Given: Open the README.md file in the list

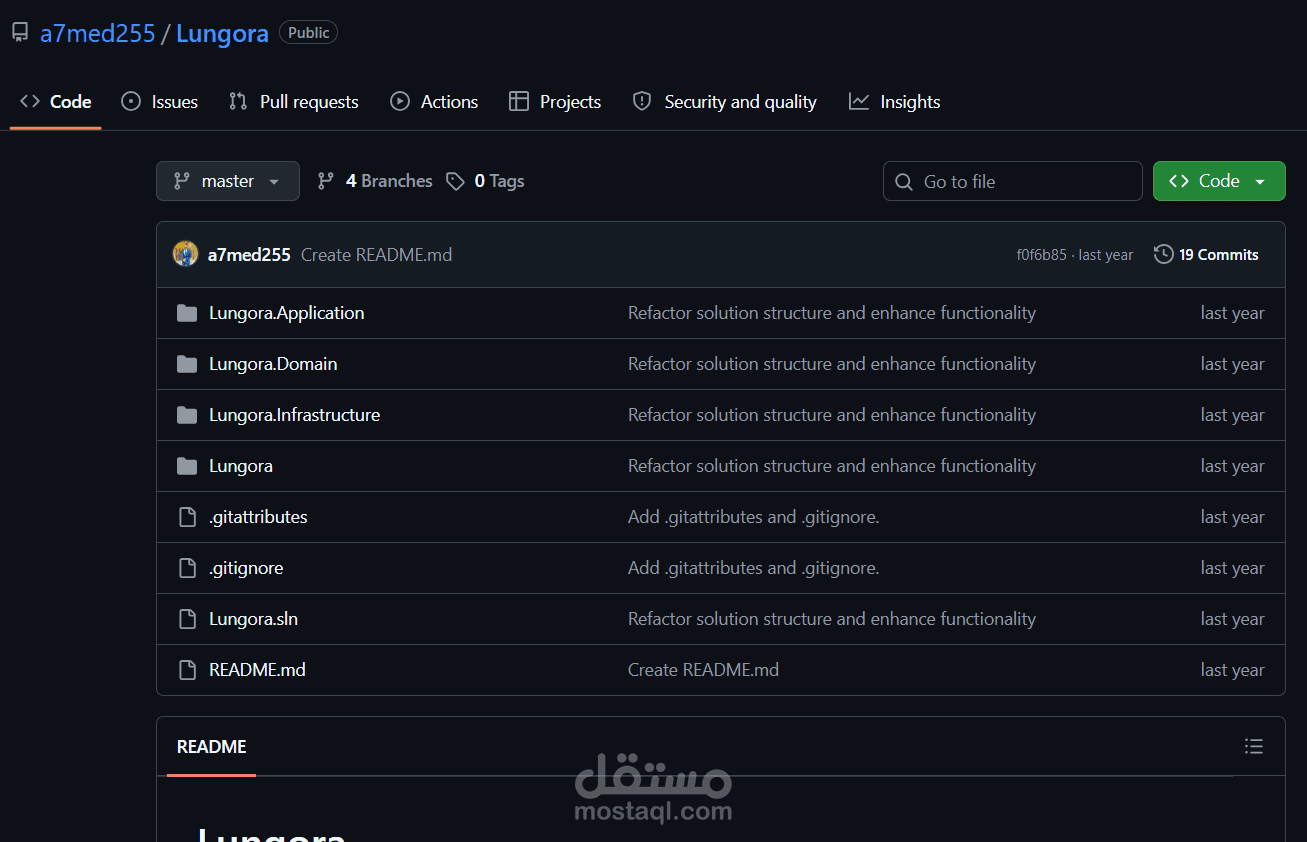Looking at the screenshot, I should tap(257, 670).
